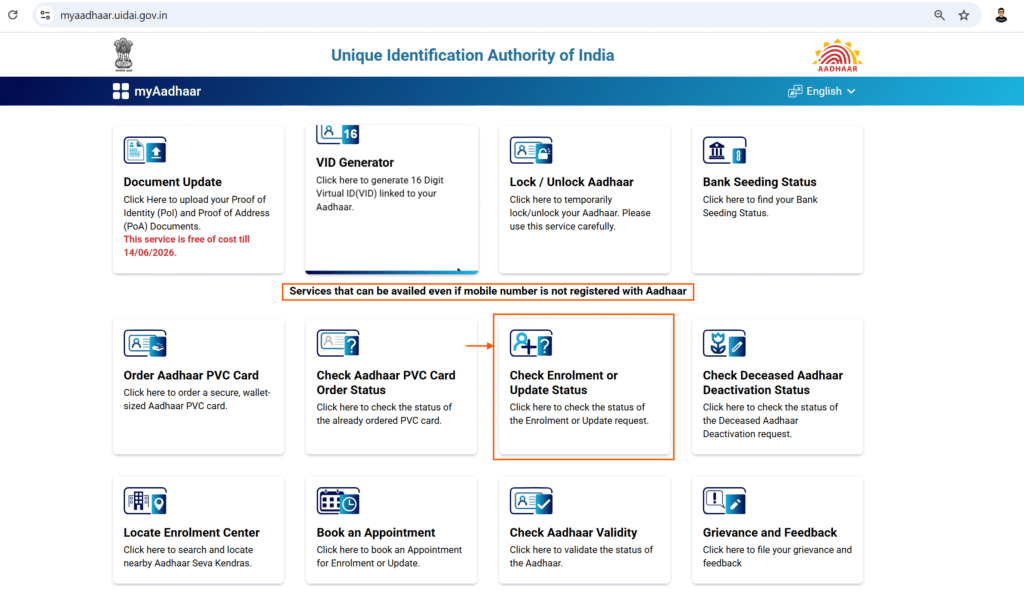Click the browser address bar URL

114,15
